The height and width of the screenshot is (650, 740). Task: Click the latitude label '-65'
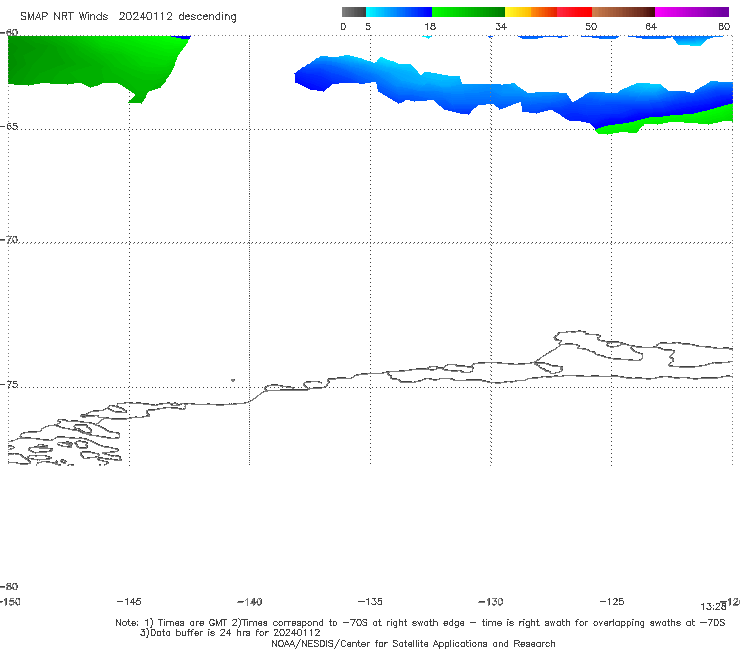[x=9, y=127]
